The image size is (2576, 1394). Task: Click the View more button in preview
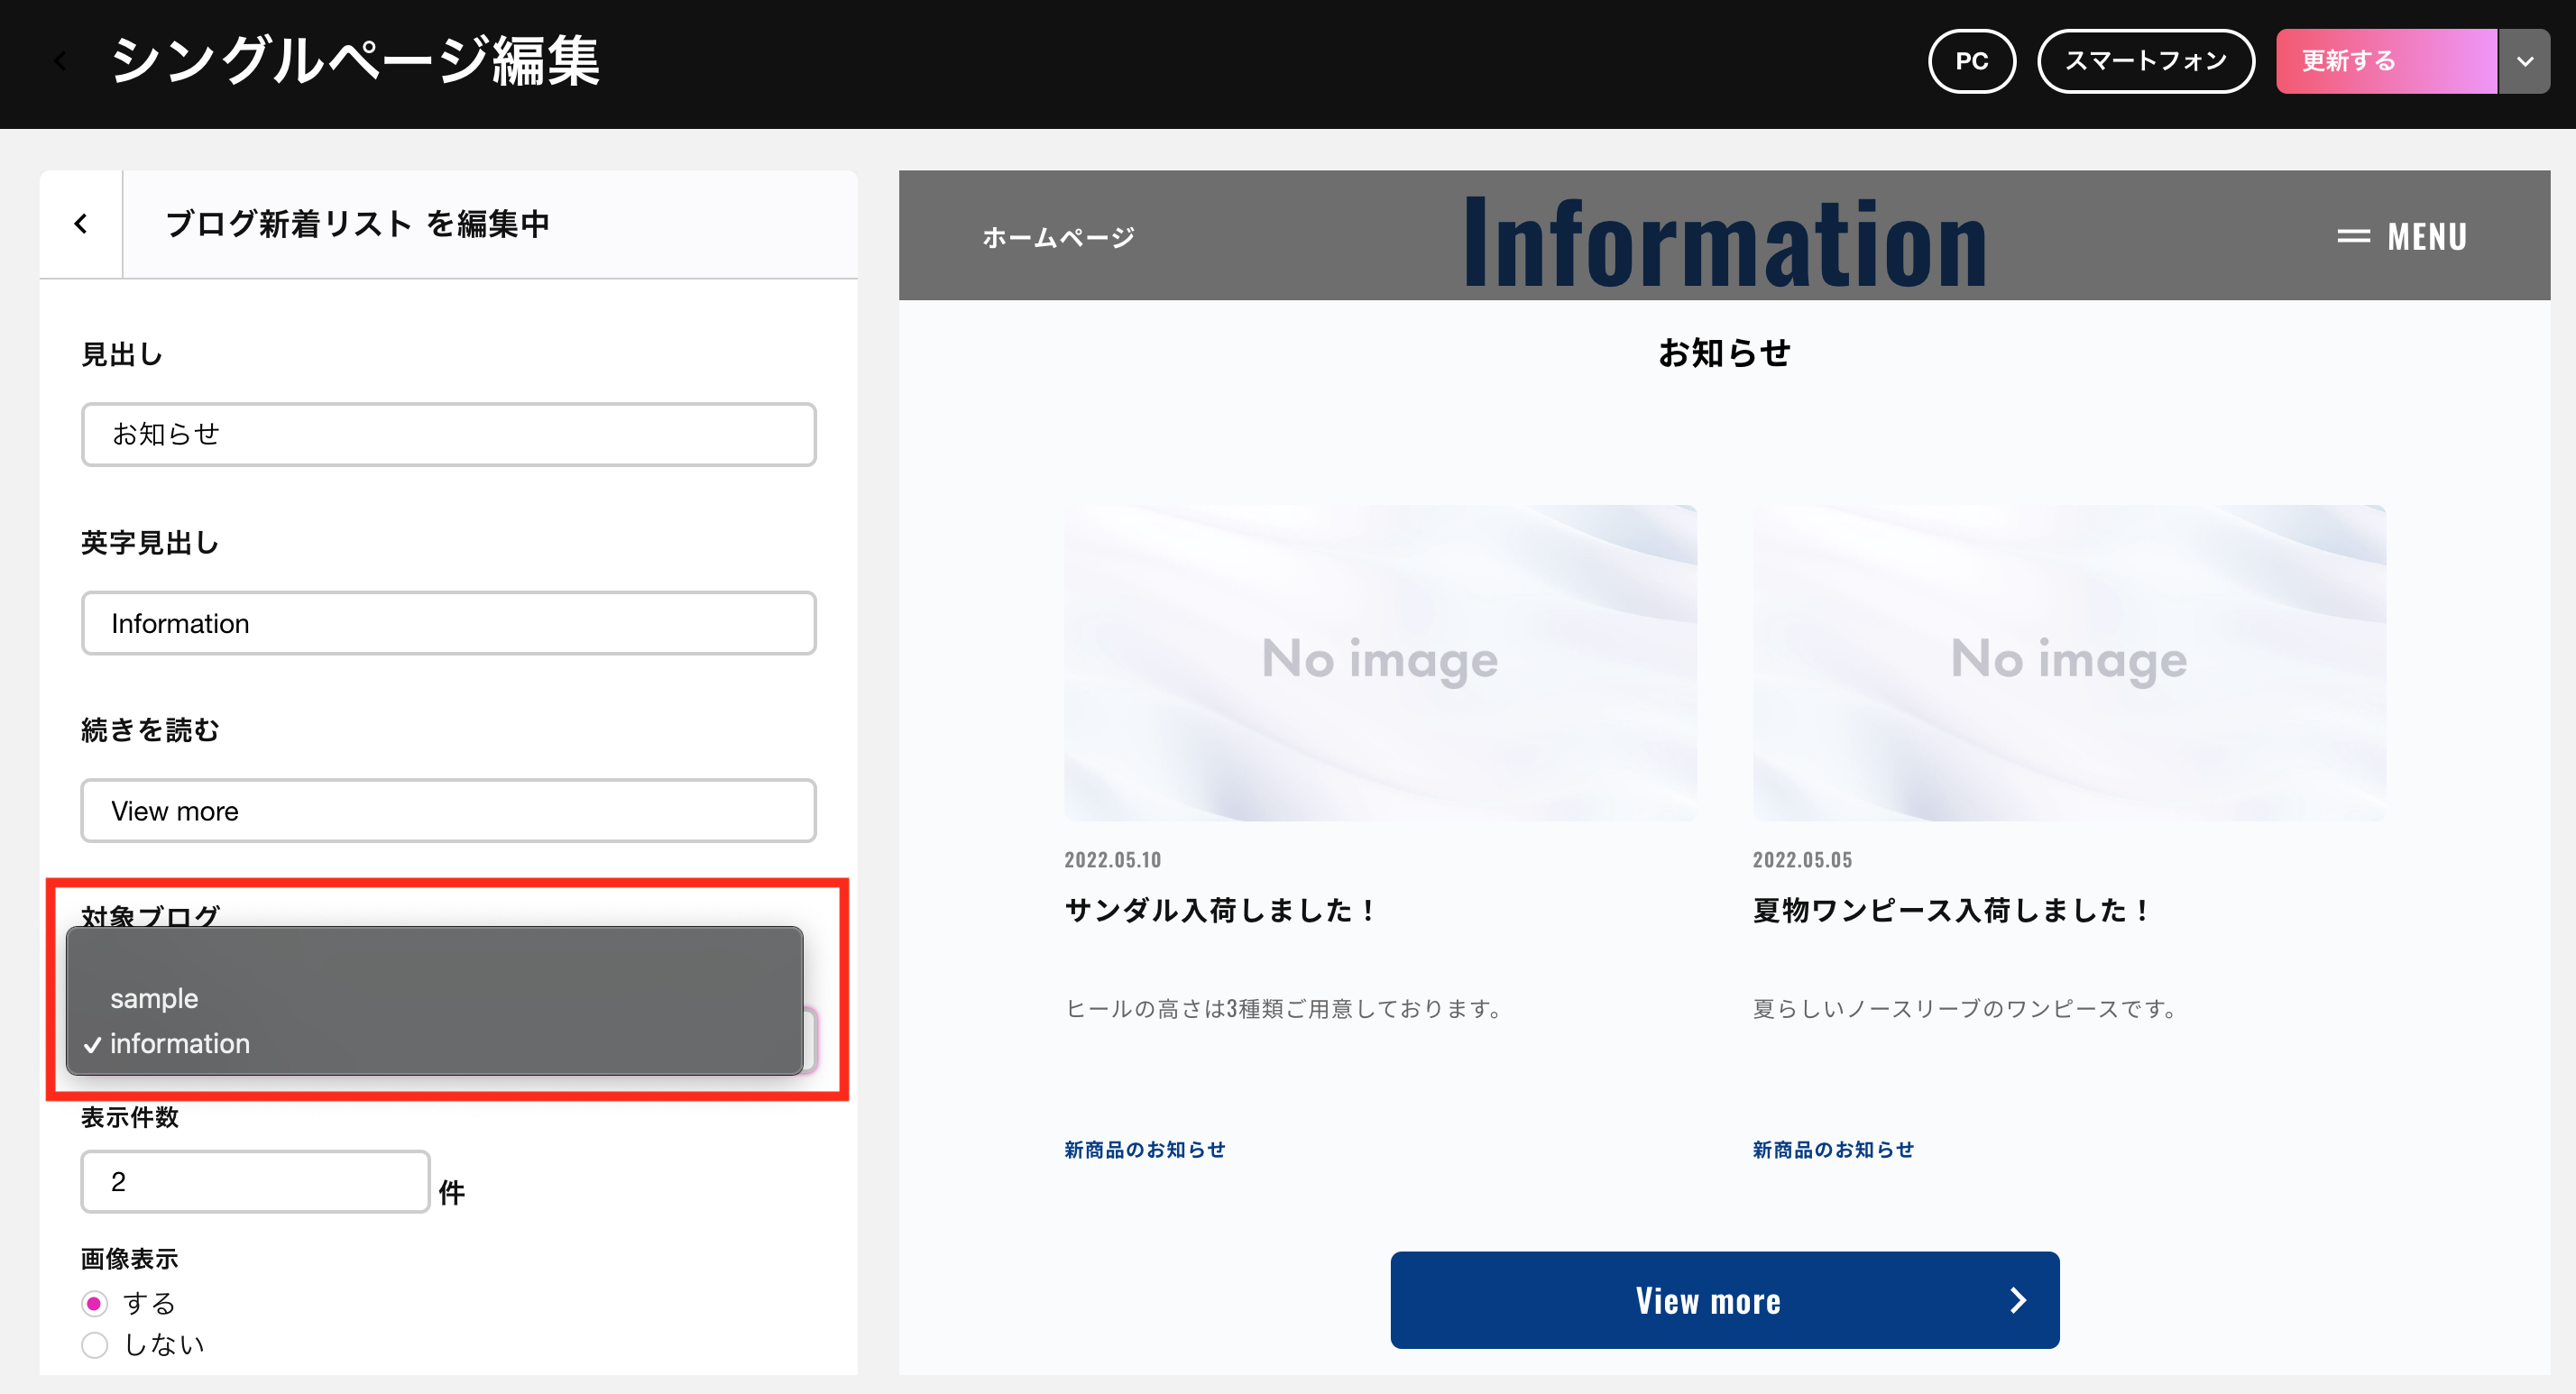pos(1724,1300)
